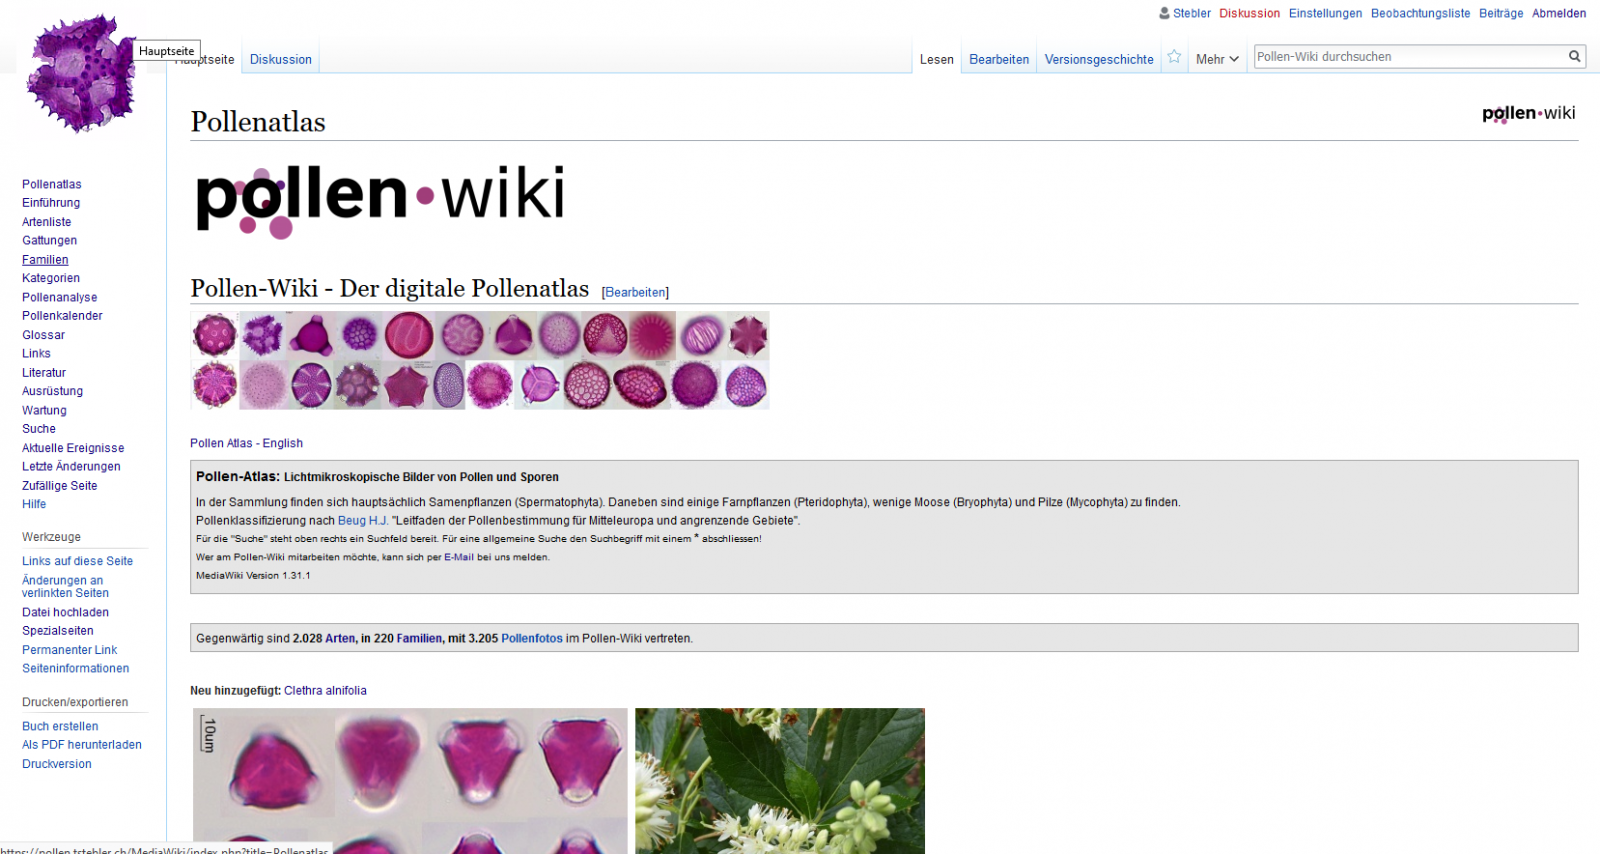Open Druckversion
Viewport: 1600px width, 854px height.
pos(57,764)
